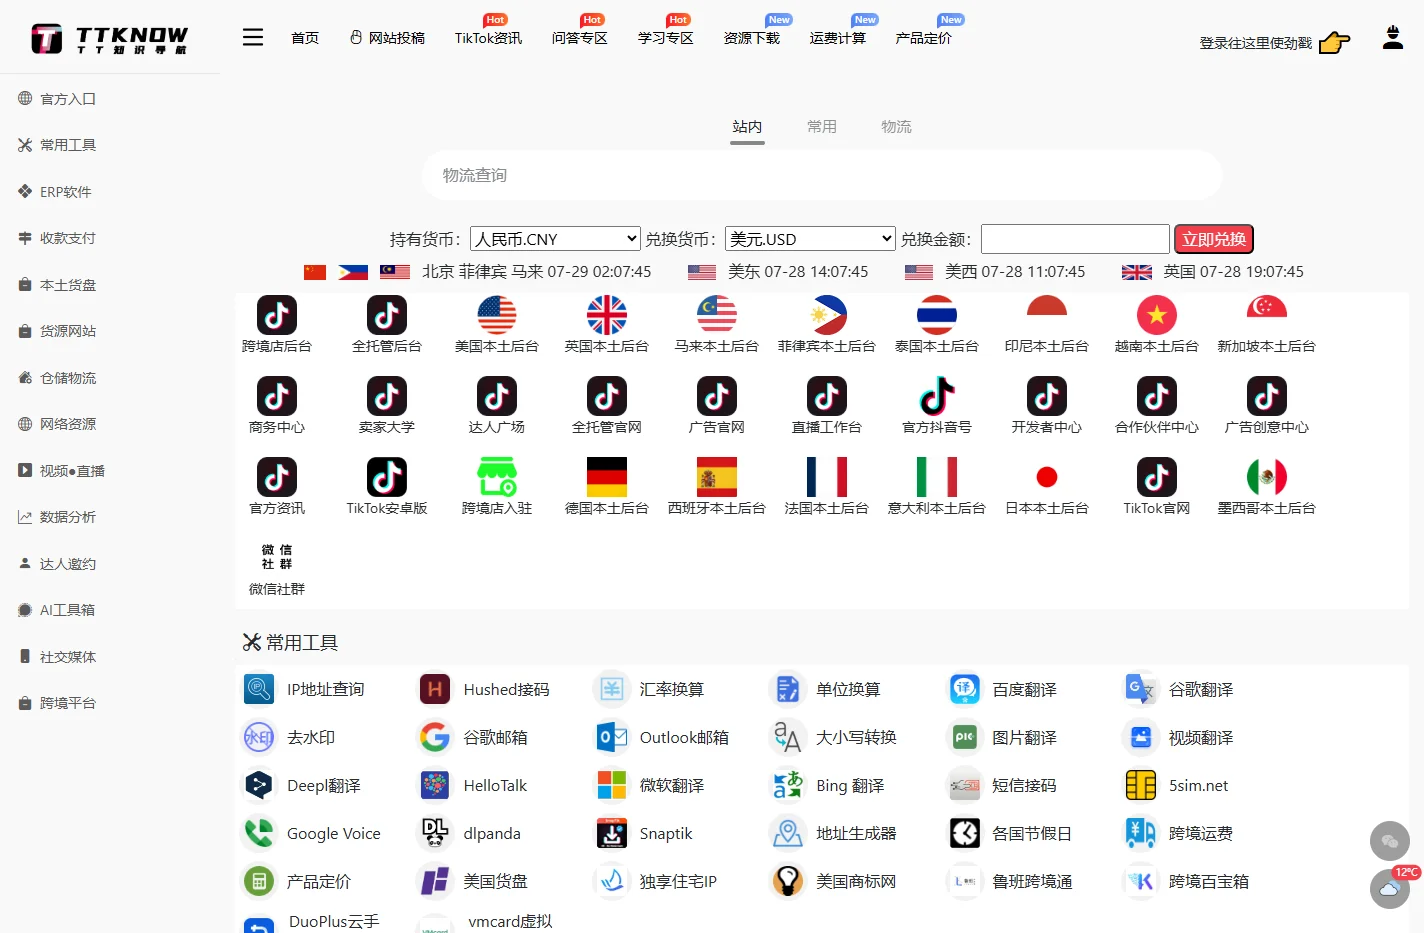
Task: Open the 问答专区 nav item
Action: coord(580,38)
